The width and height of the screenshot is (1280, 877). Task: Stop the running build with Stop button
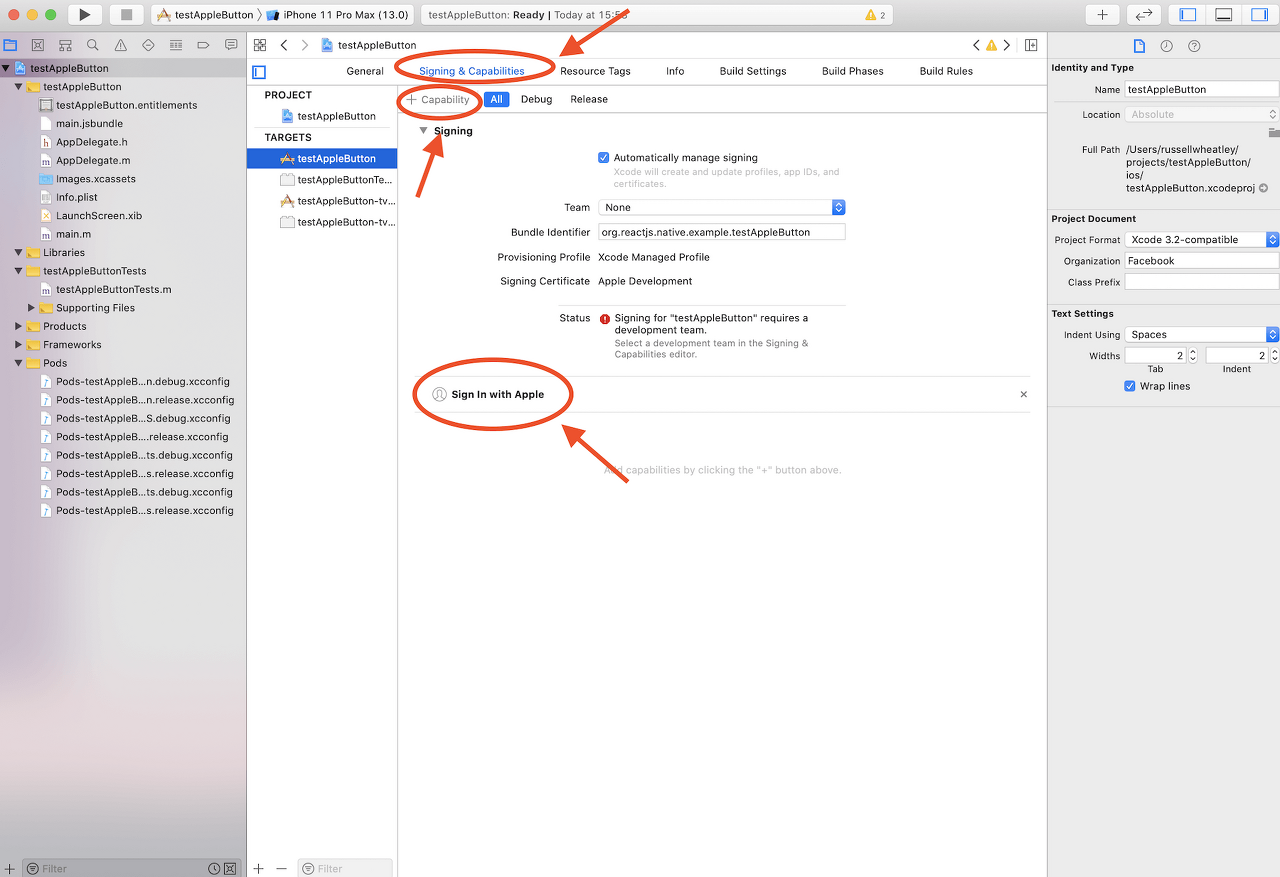point(126,15)
